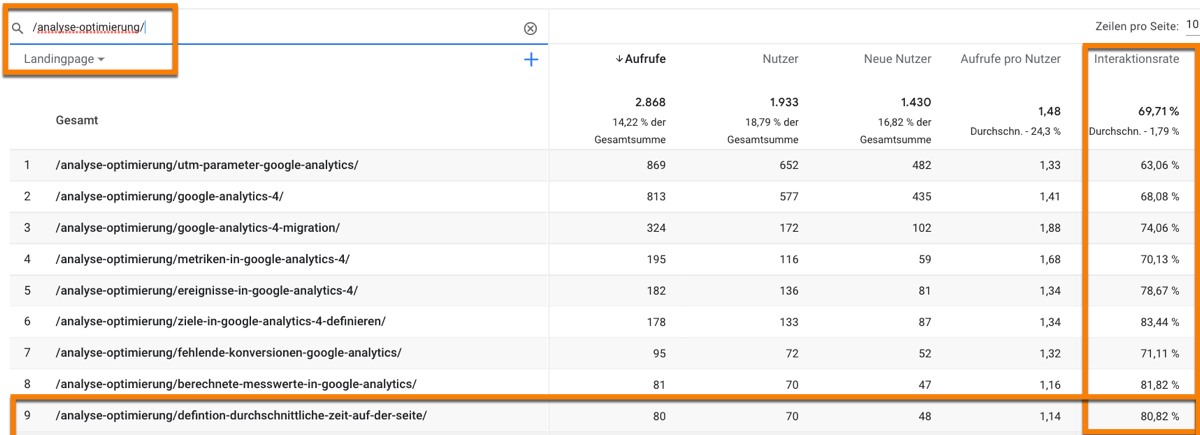The height and width of the screenshot is (435, 1200).
Task: Sort by the Nutzer column header
Action: [x=779, y=59]
